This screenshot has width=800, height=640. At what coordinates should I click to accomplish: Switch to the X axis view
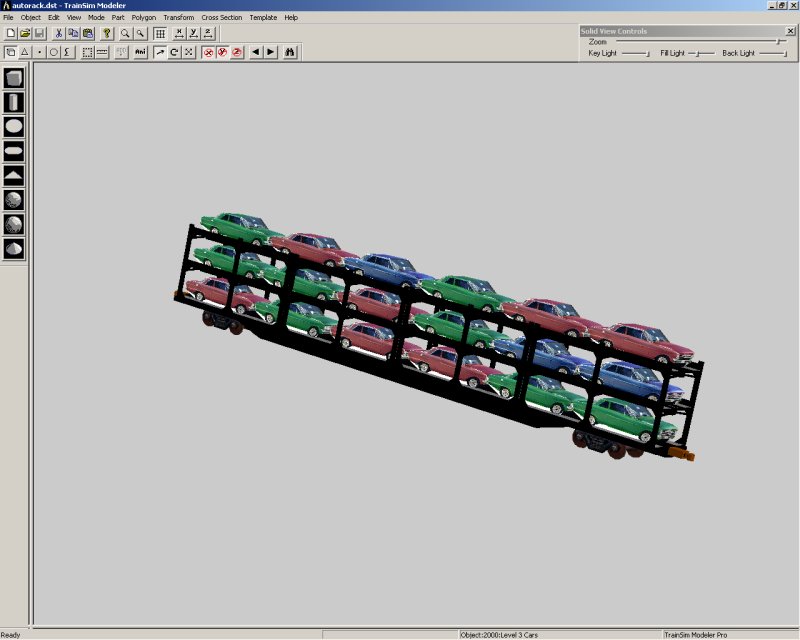click(179, 34)
